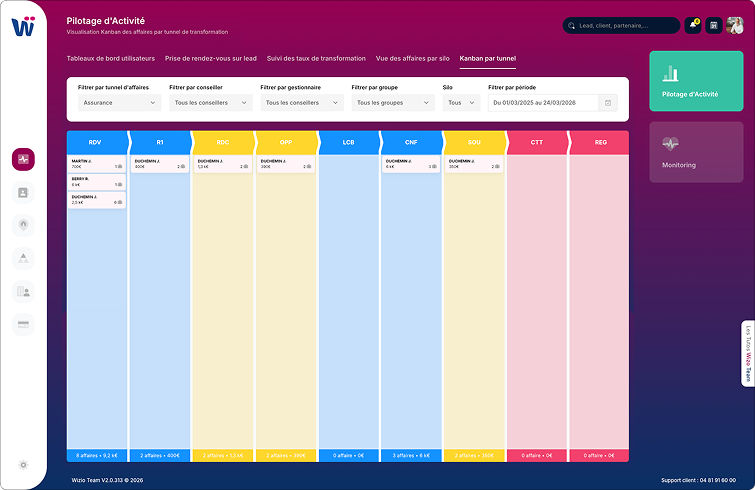This screenshot has width=755, height=490.
Task: Click the credit card icon in sidebar
Action: pos(23,324)
